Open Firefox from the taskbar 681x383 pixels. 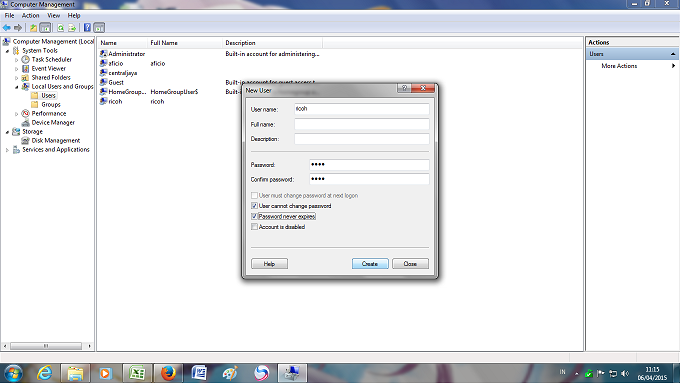click(168, 373)
